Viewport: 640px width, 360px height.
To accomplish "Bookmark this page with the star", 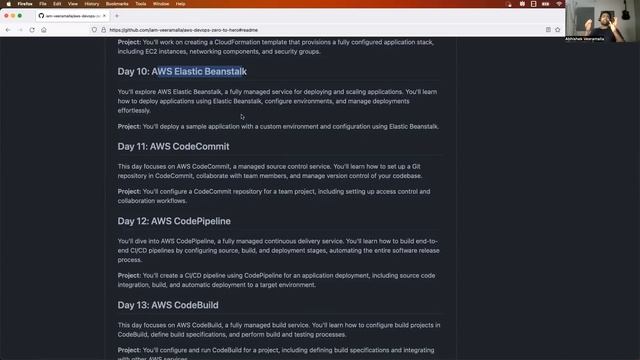I will [x=558, y=30].
